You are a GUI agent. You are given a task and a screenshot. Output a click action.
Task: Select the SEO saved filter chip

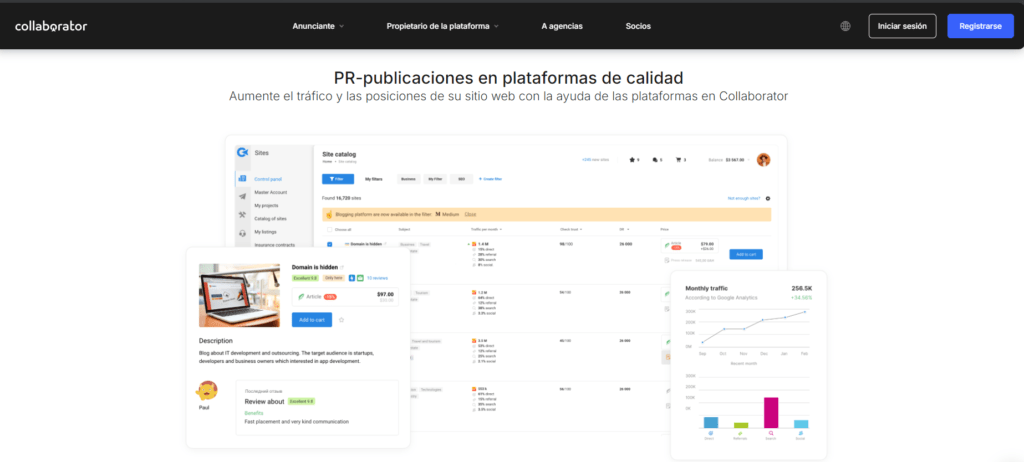point(461,178)
